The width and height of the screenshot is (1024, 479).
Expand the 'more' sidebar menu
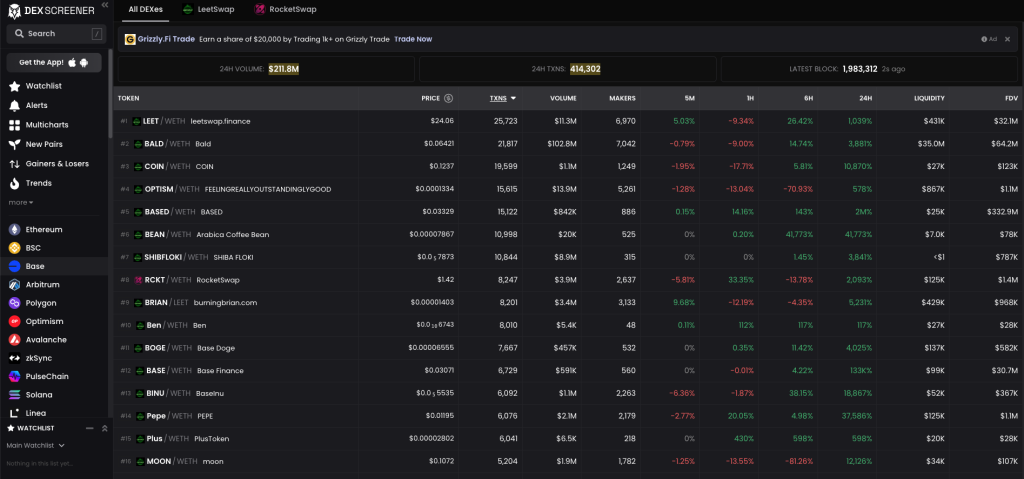pos(21,203)
